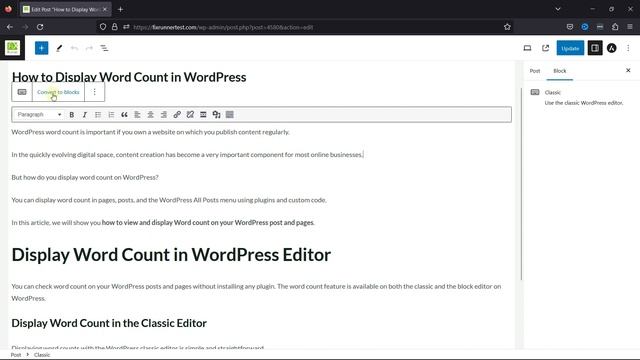Save page to Pocket icon

click(570, 27)
